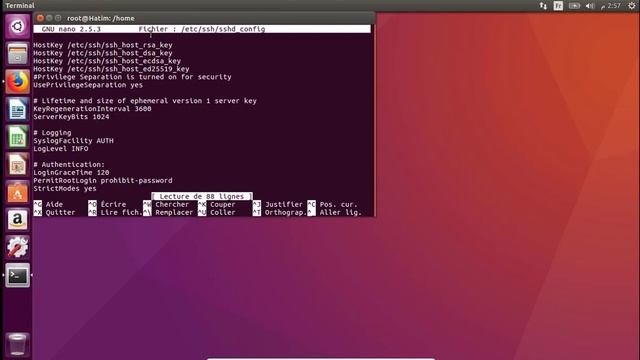Minimize the root@Hatim terminal window

49,18
